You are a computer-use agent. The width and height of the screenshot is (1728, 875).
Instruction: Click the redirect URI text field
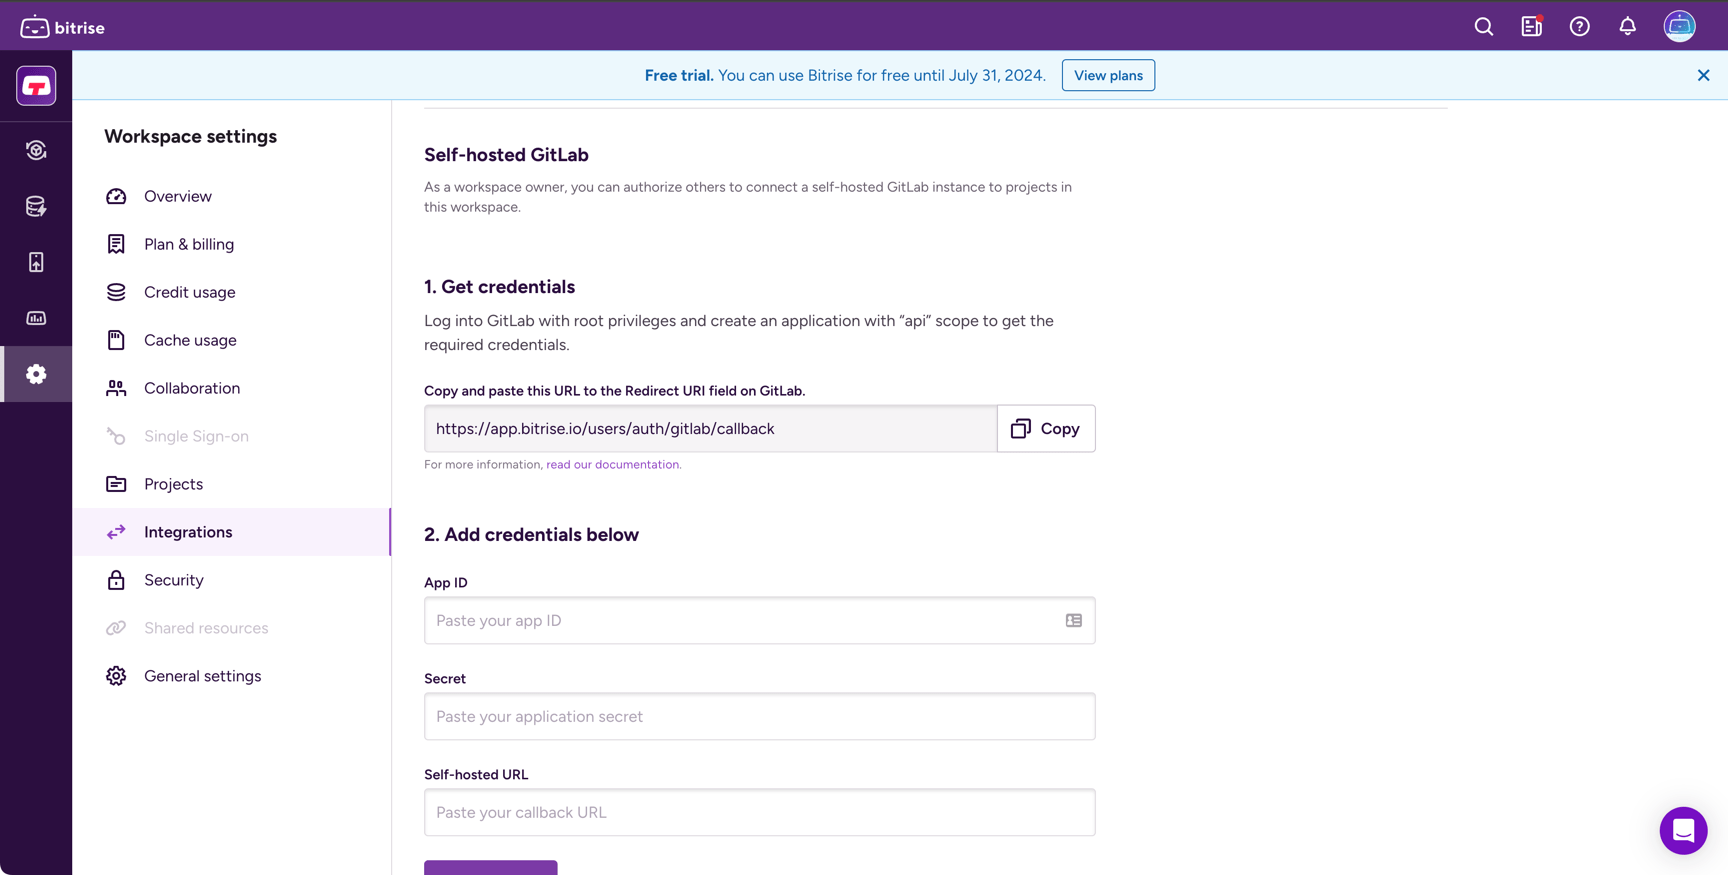(x=710, y=428)
